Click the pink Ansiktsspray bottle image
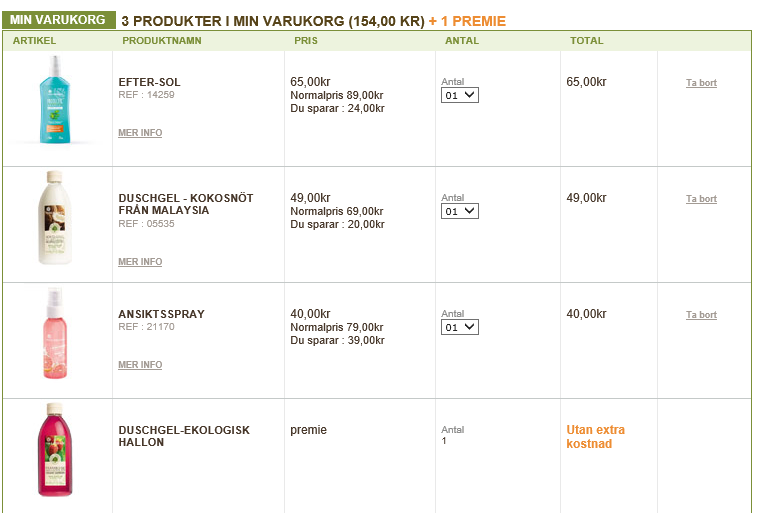Image resolution: width=760 pixels, height=513 pixels. coord(55,333)
